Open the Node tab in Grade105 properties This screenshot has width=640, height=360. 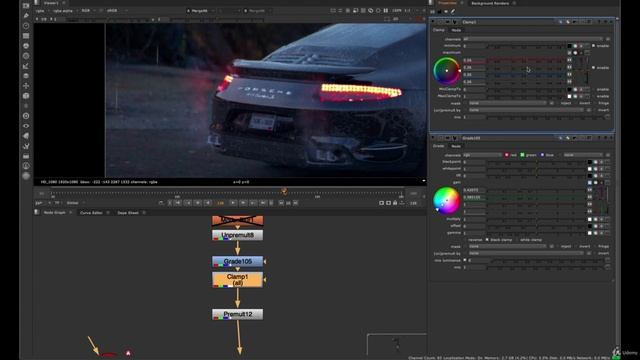(x=456, y=146)
